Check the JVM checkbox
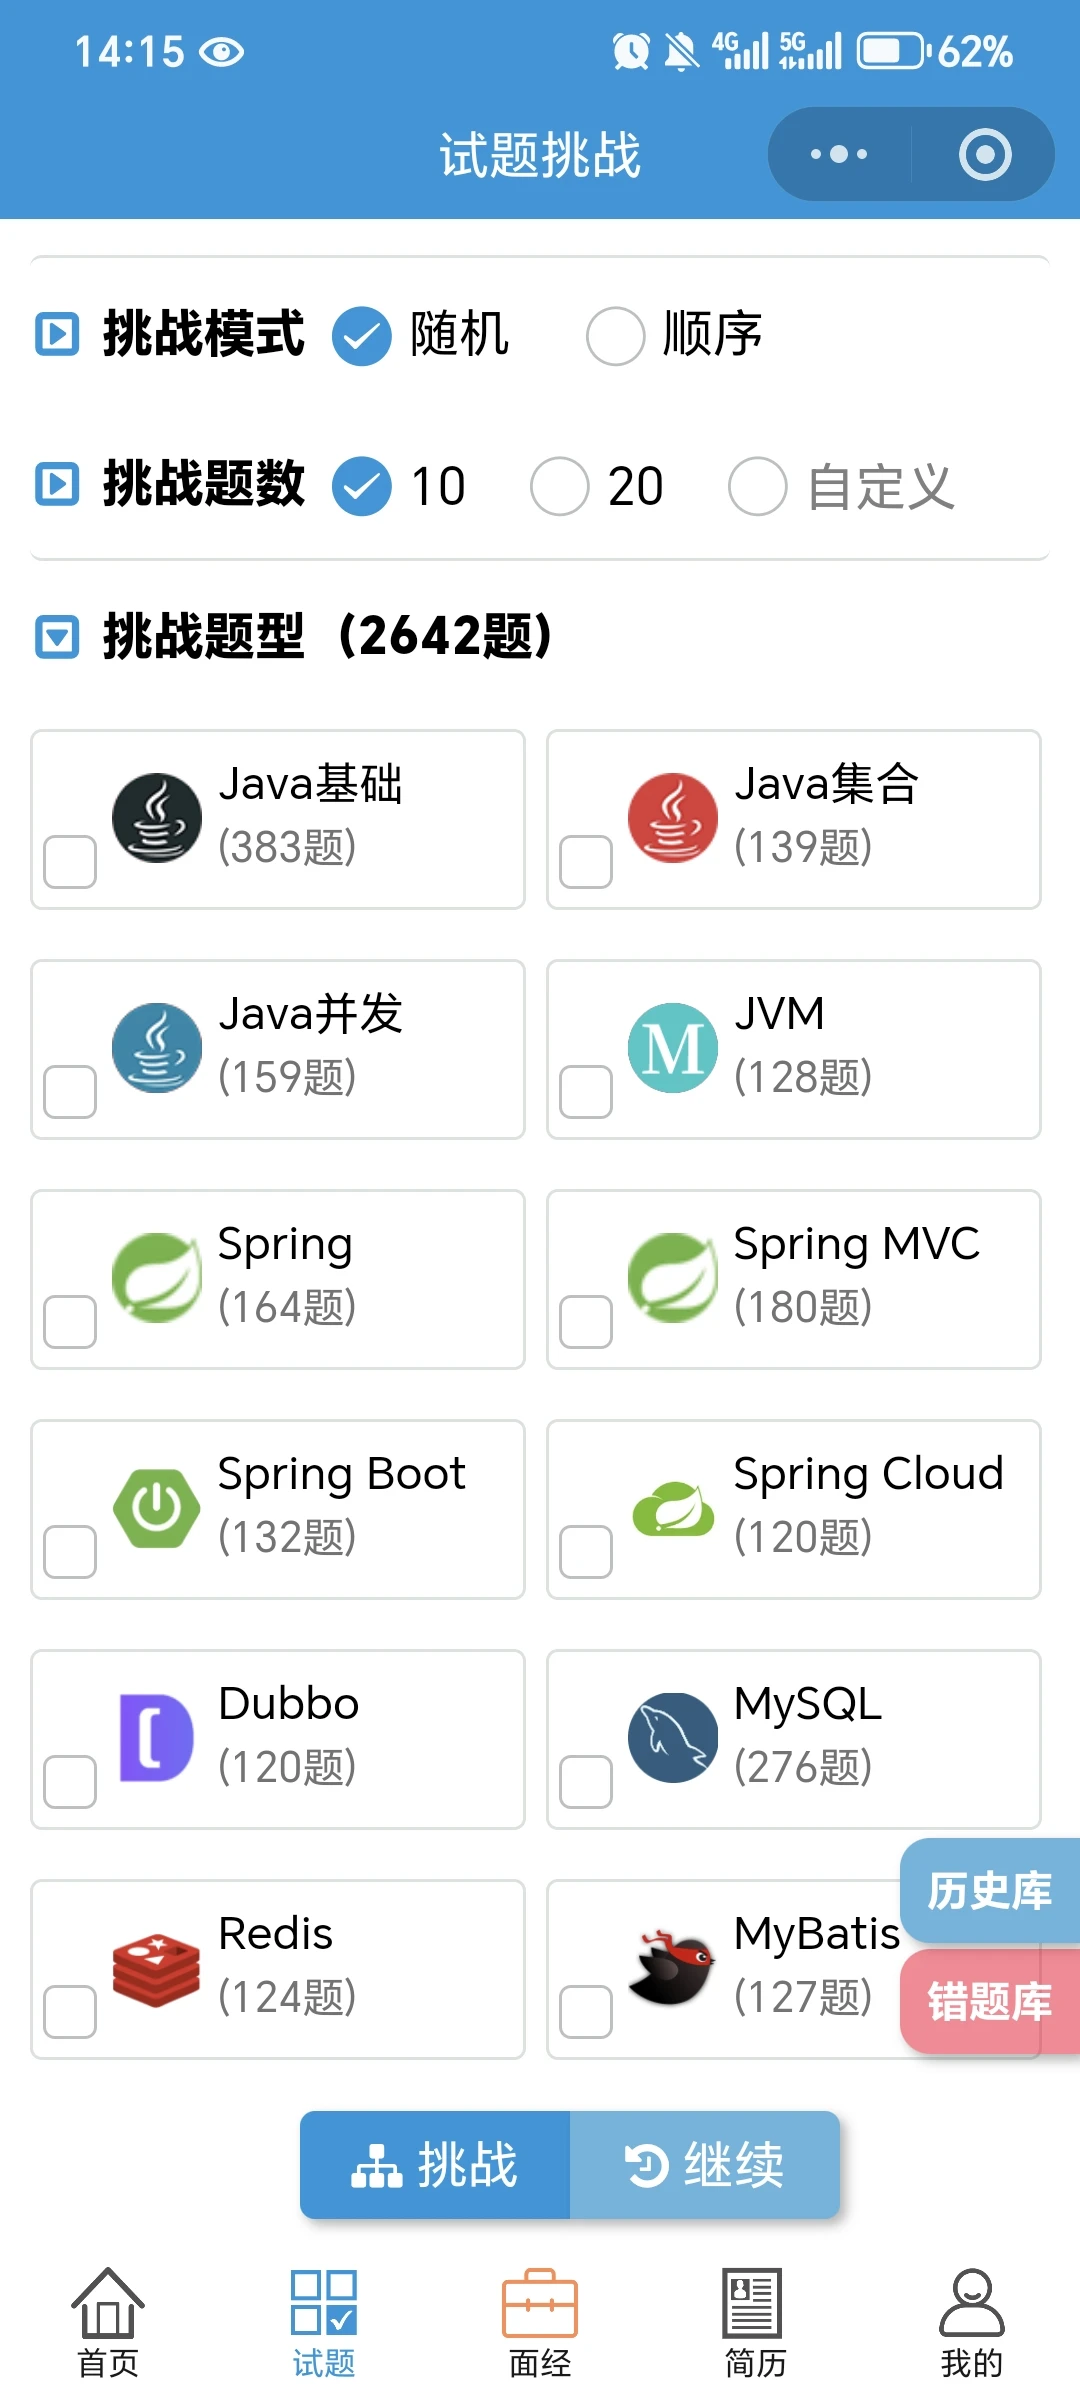This screenshot has height=2400, width=1080. [586, 1092]
